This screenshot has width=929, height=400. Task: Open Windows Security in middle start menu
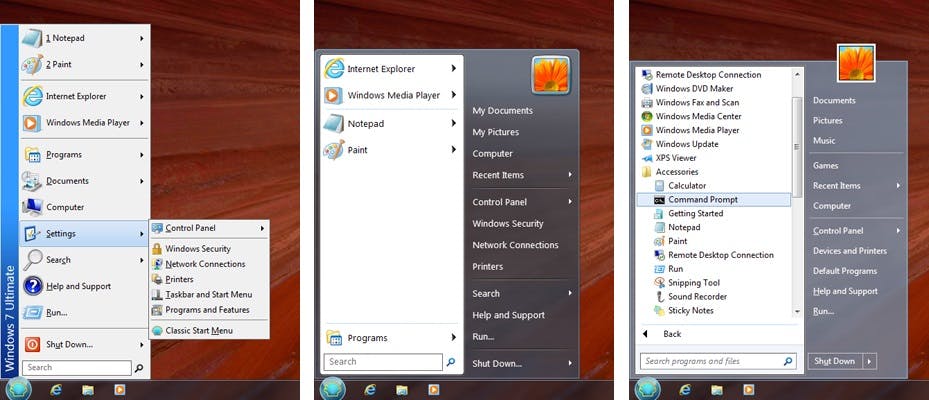click(508, 223)
